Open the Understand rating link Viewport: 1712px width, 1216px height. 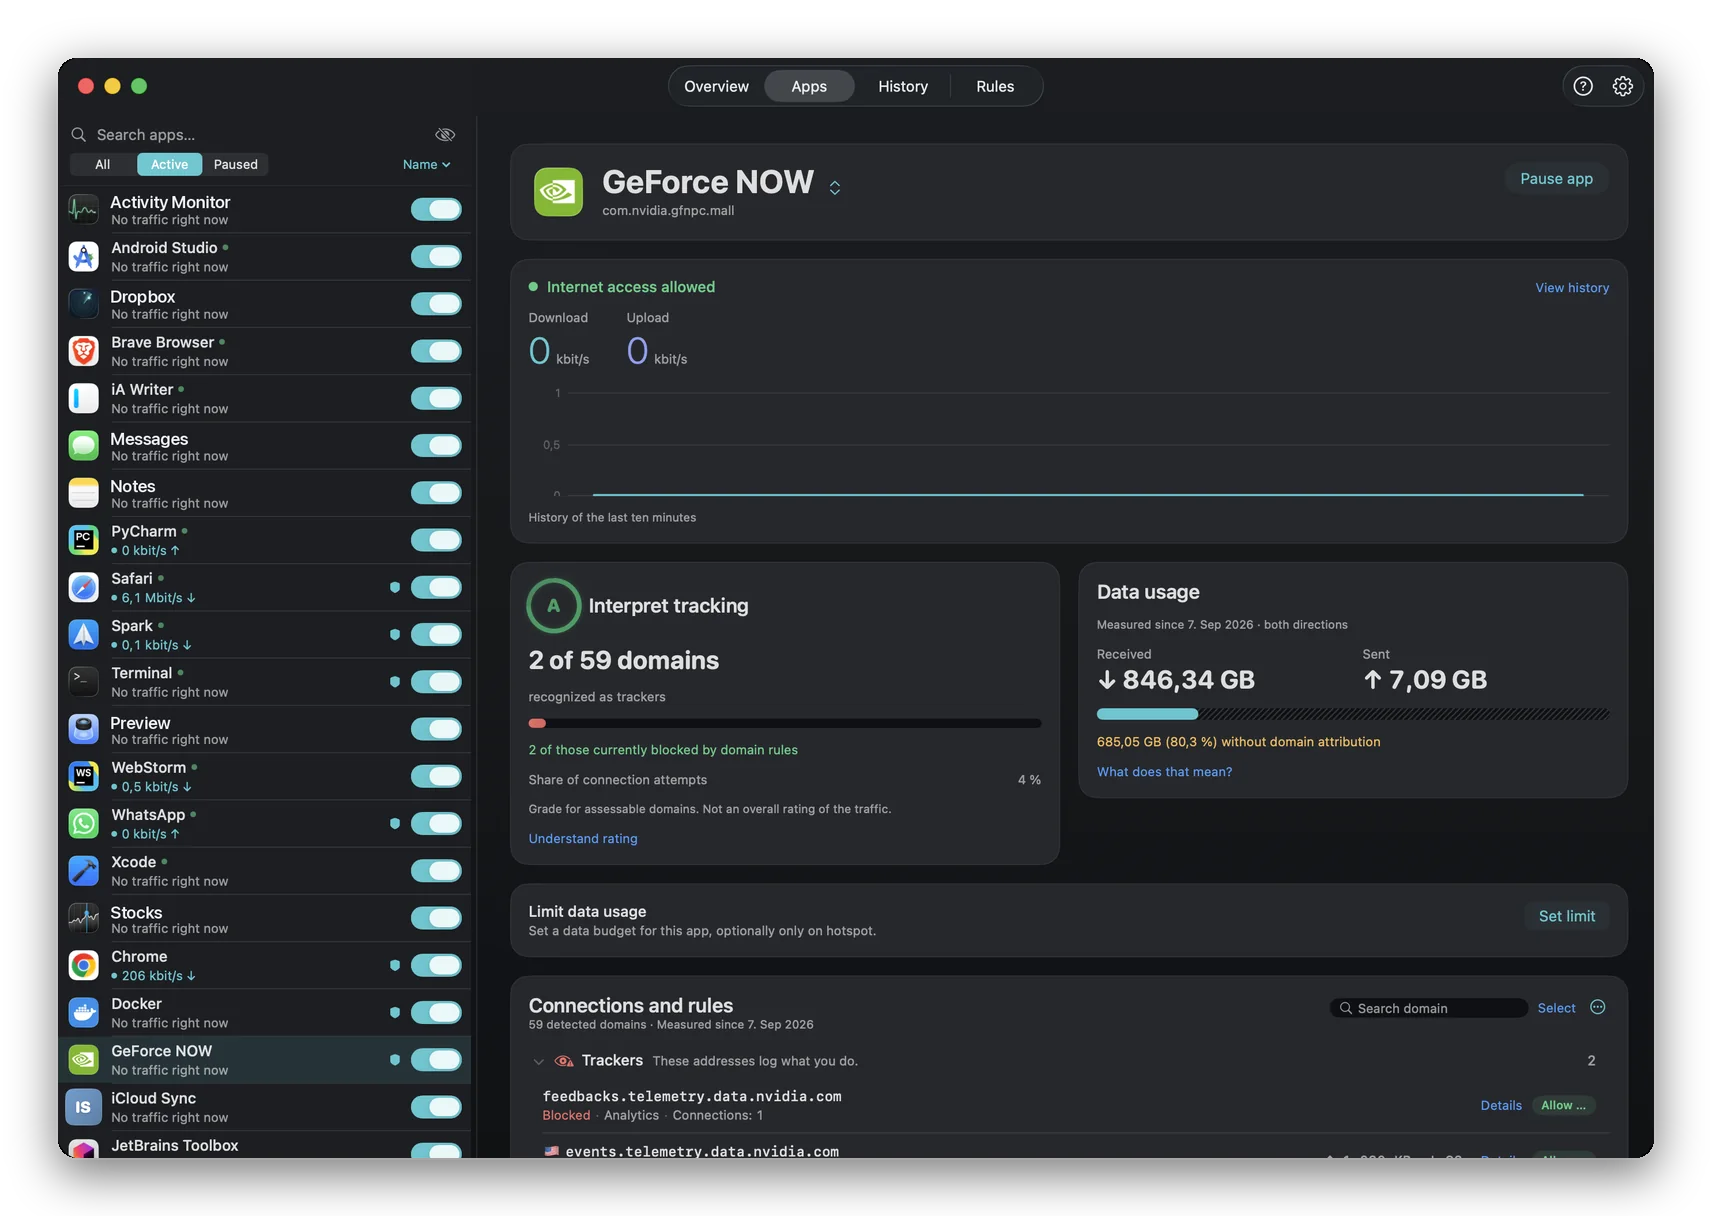[583, 839]
